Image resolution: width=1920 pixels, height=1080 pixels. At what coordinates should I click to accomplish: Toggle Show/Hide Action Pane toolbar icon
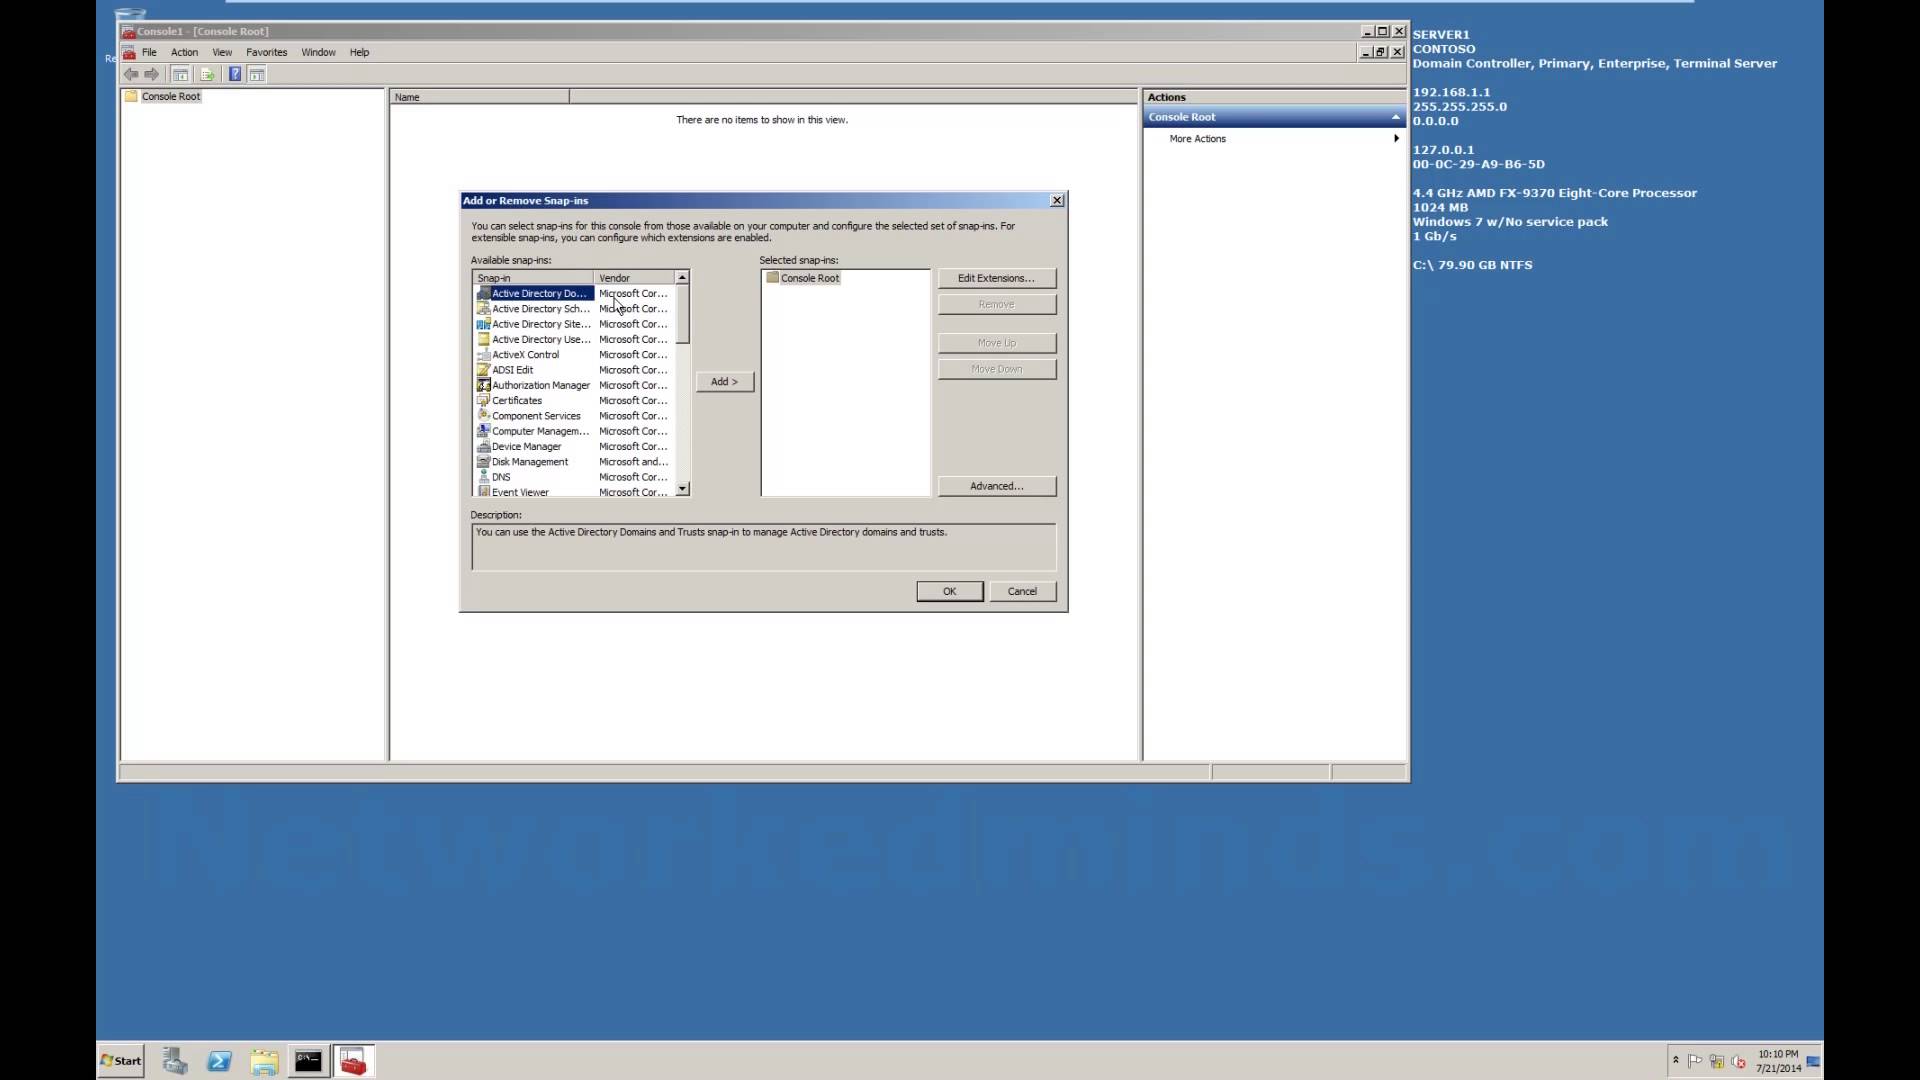[x=257, y=74]
